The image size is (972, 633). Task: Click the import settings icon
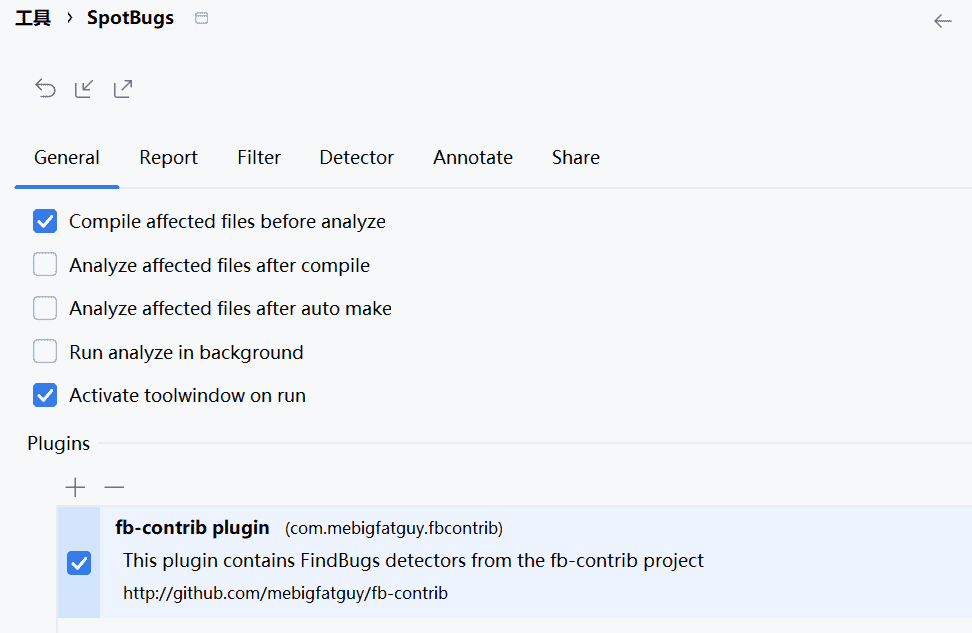[x=84, y=89]
